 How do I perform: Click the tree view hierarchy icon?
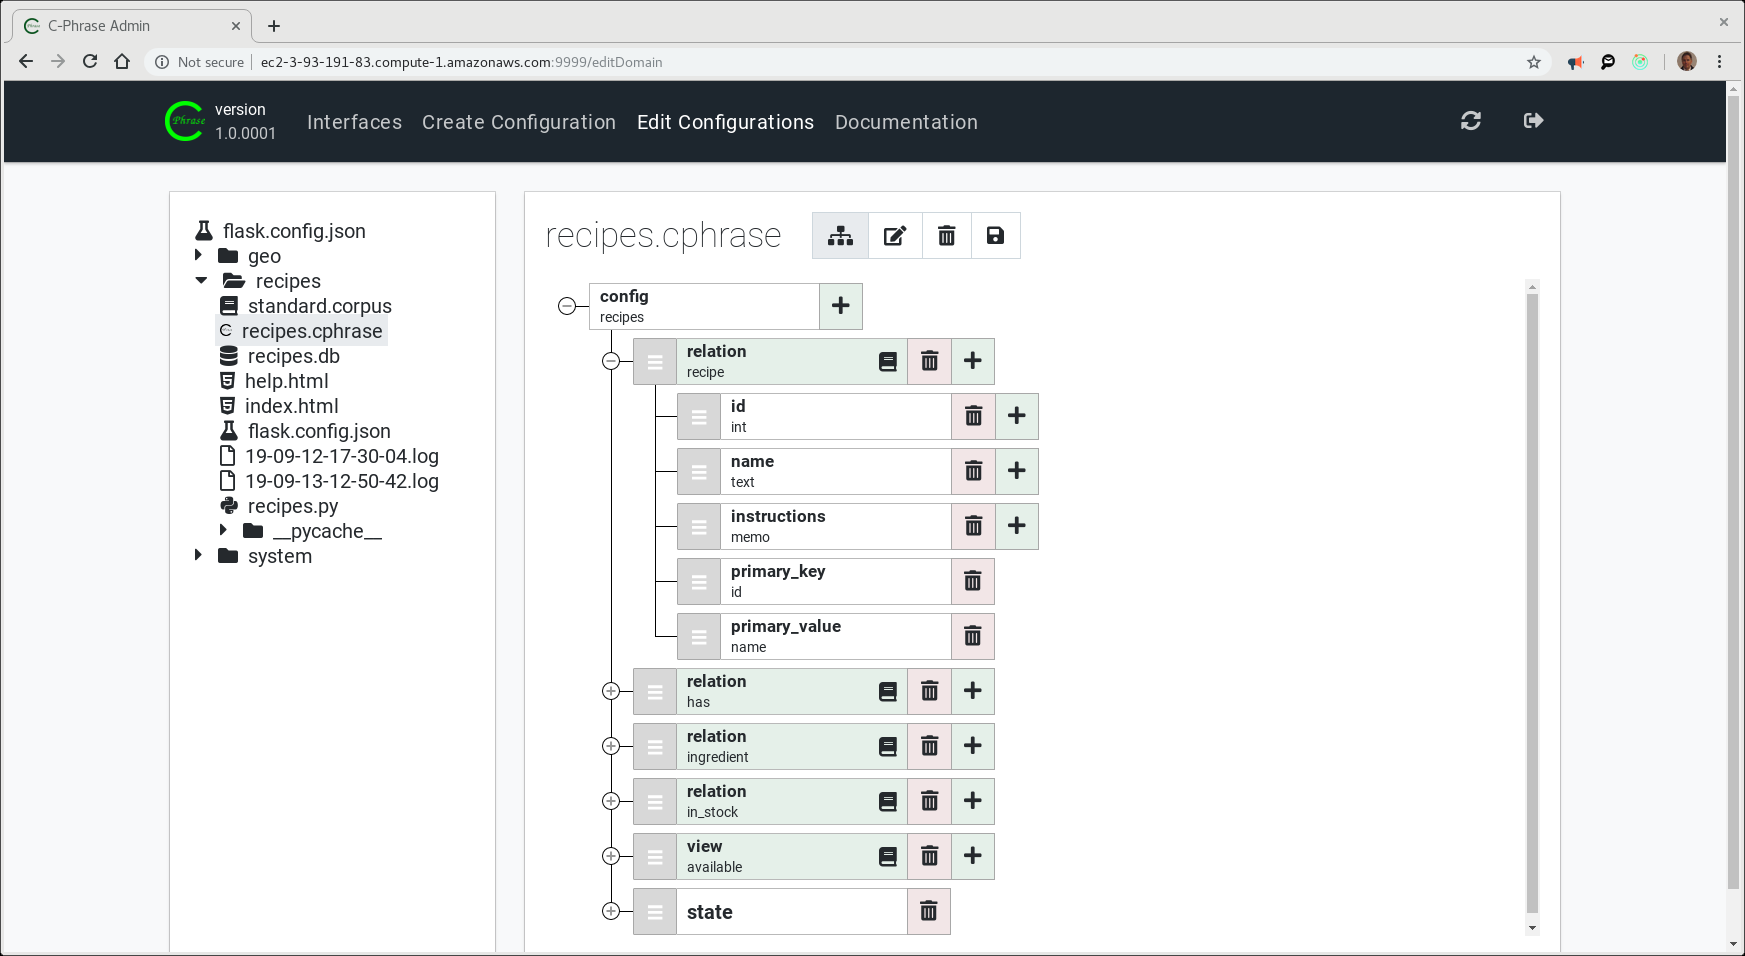(x=840, y=236)
